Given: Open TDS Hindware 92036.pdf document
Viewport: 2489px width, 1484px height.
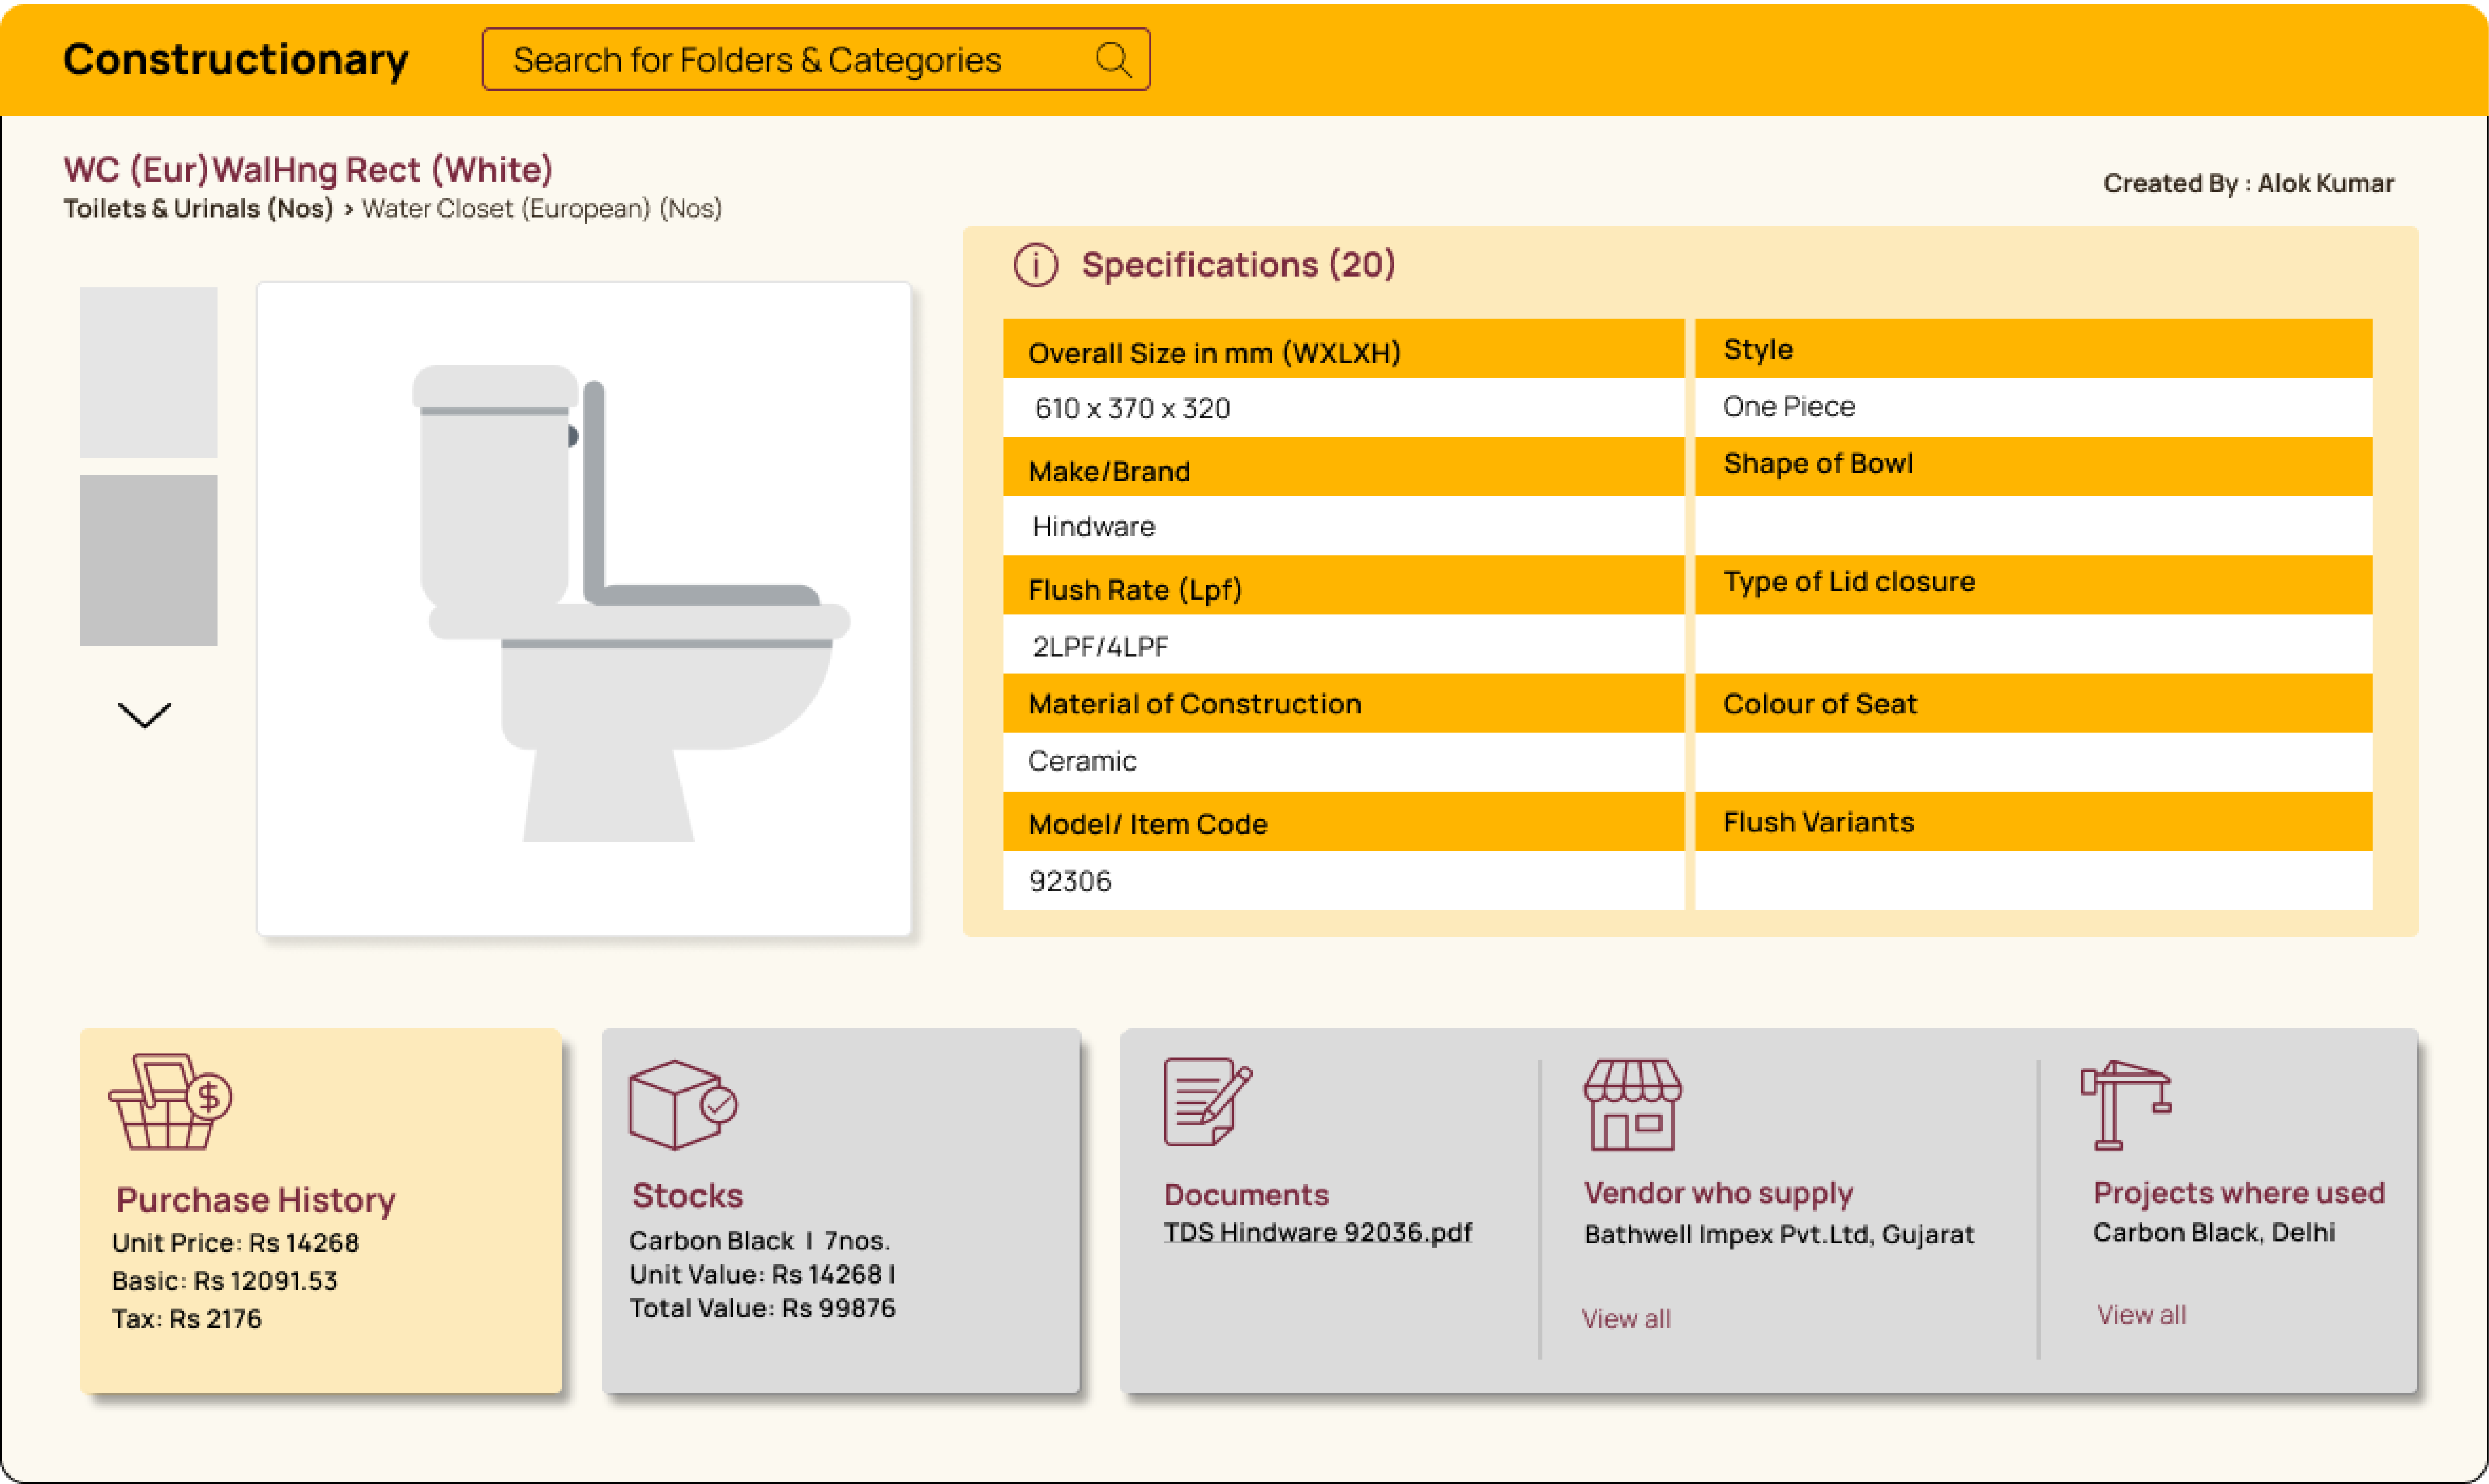Looking at the screenshot, I should pyautogui.click(x=1318, y=1233).
